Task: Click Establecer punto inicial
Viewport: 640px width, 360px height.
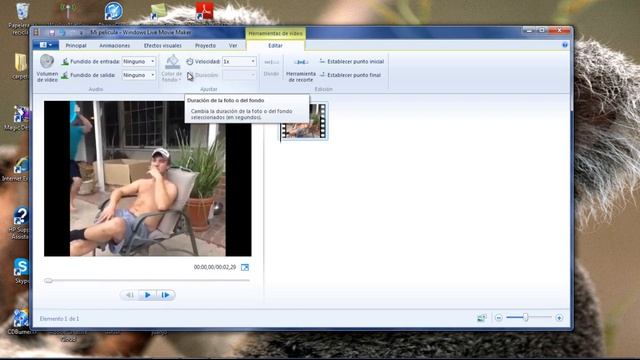Action: (x=352, y=62)
